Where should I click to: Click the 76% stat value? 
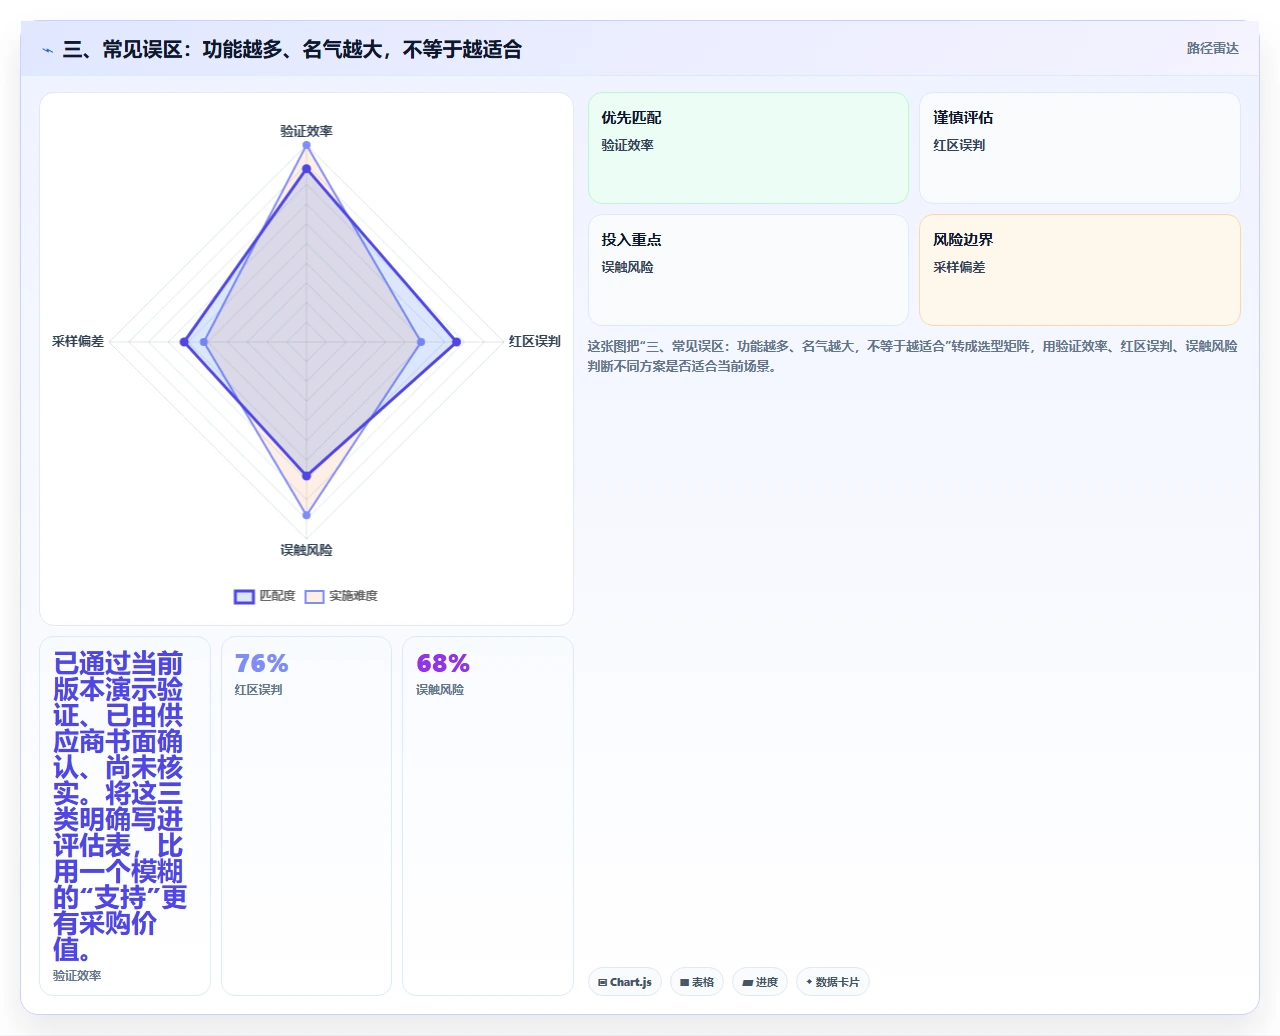tap(261, 663)
